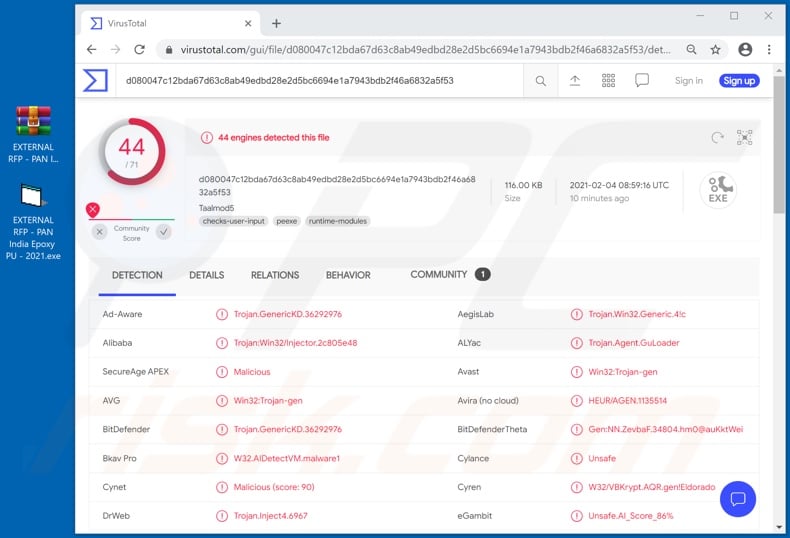Vote harmless with the community checkmark button
The width and height of the screenshot is (790, 538).
tap(164, 232)
